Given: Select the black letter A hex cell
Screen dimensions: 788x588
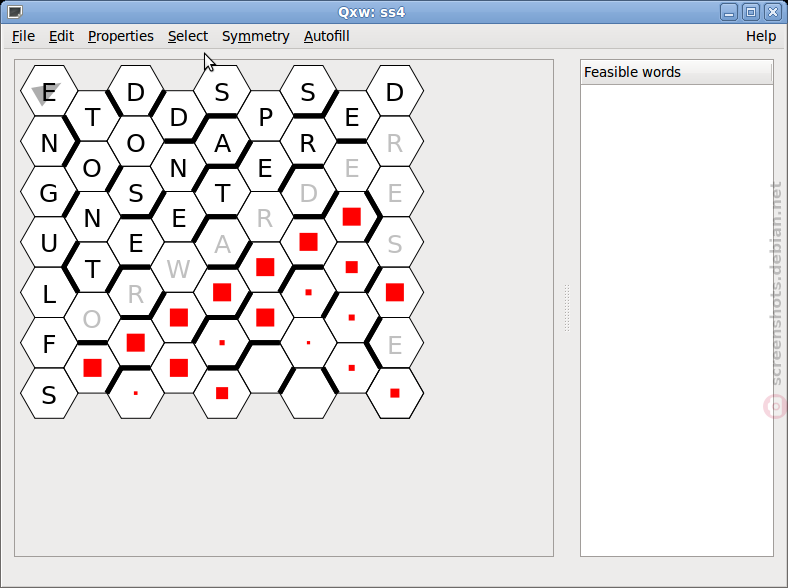Looking at the screenshot, I should [222, 142].
